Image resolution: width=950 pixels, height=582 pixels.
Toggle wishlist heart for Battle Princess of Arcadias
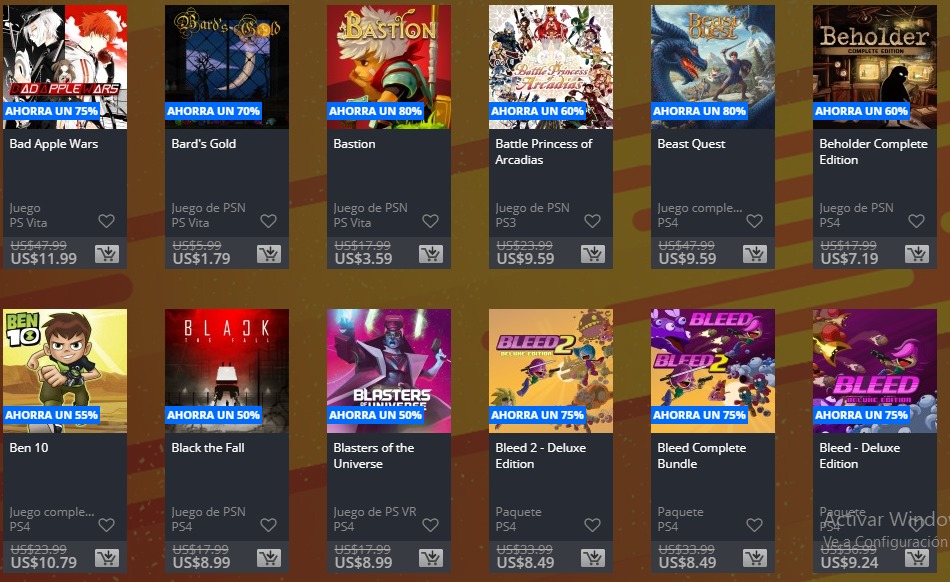(x=593, y=221)
